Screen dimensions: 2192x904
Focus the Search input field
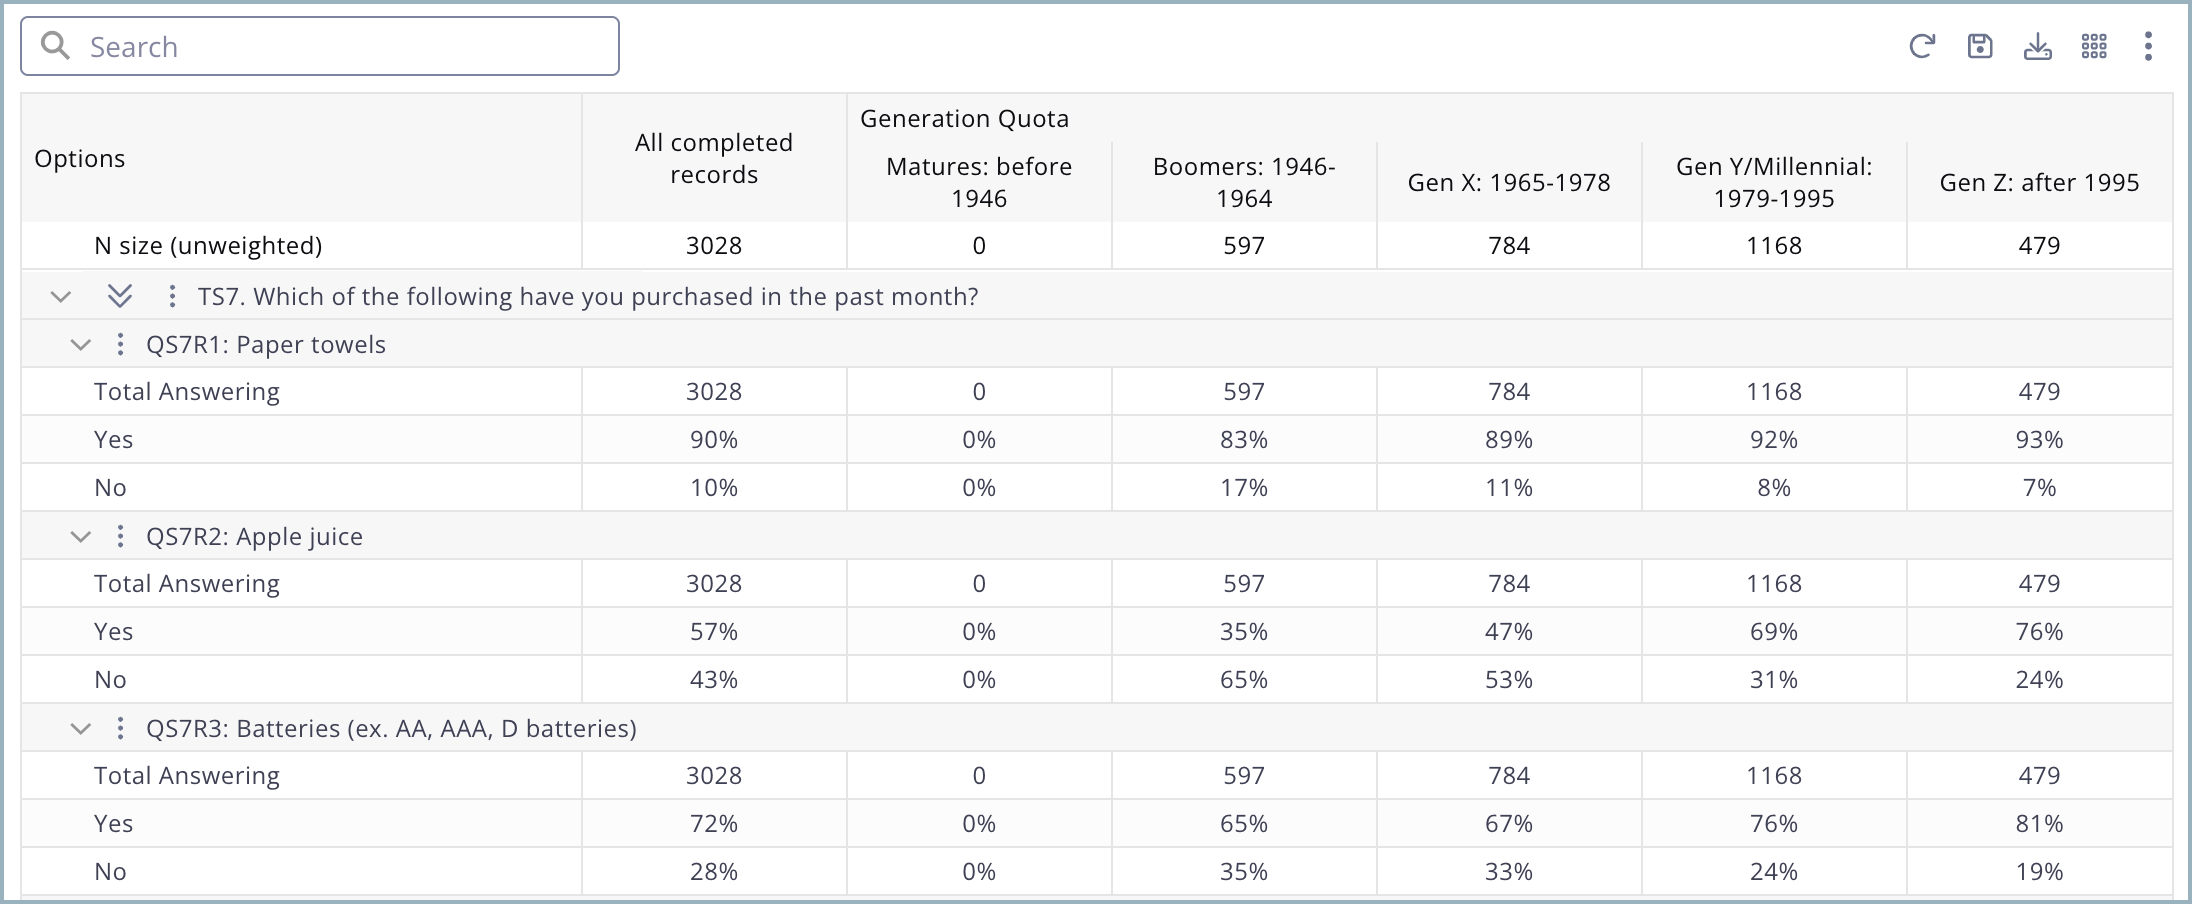click(x=340, y=46)
